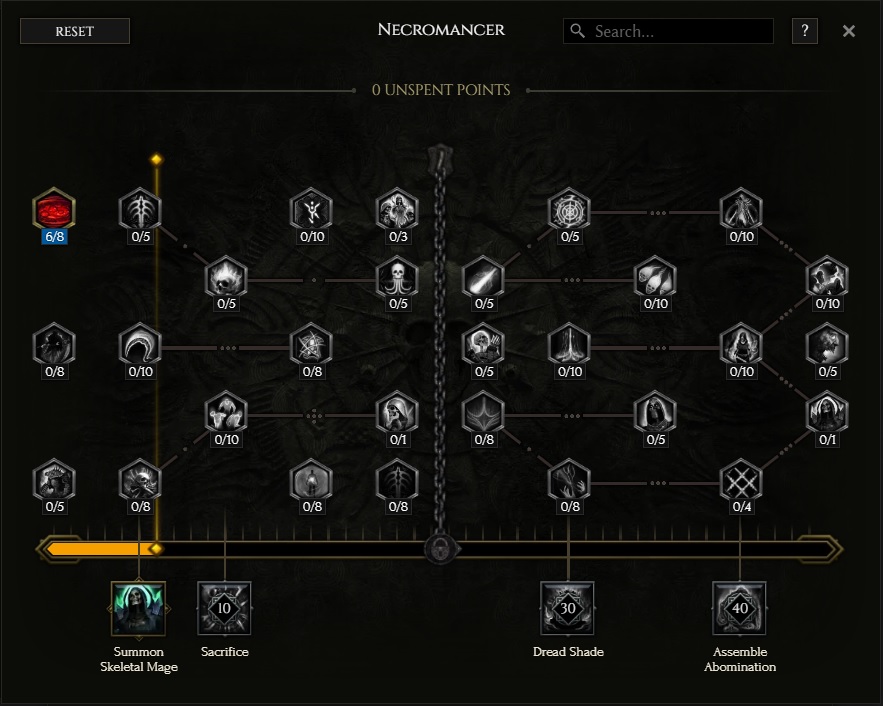Image resolution: width=883 pixels, height=706 pixels.
Task: Select the three falling skulls node
Action: (655, 278)
